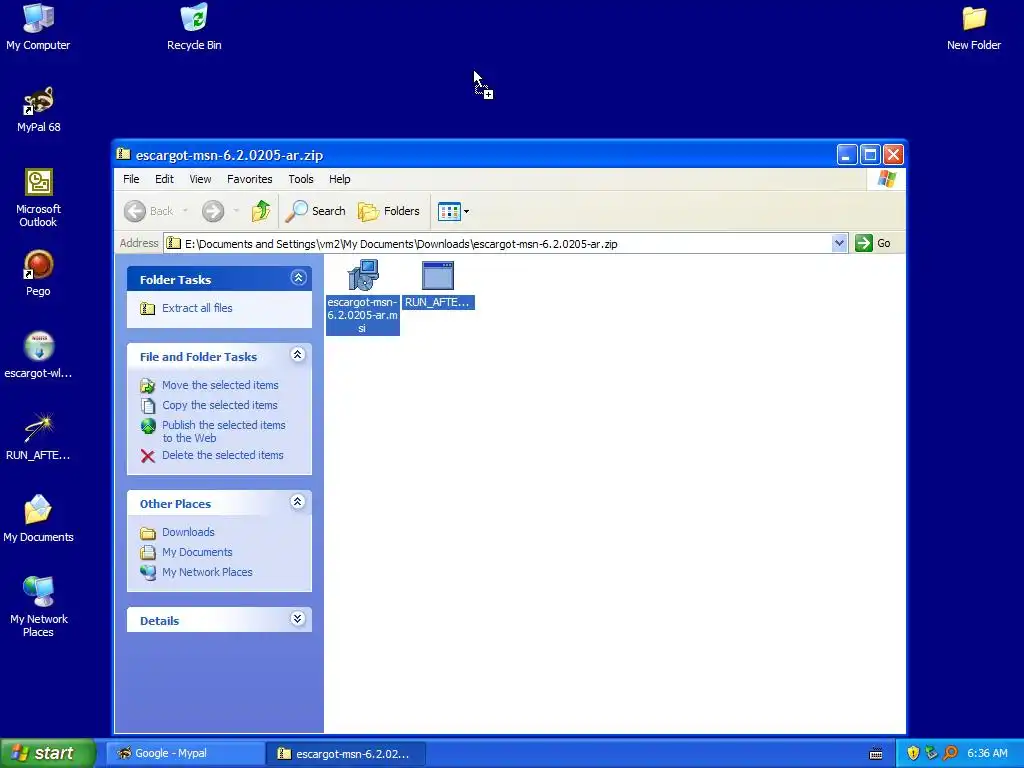Click the Back navigation button
This screenshot has width=1024, height=768.
point(150,211)
